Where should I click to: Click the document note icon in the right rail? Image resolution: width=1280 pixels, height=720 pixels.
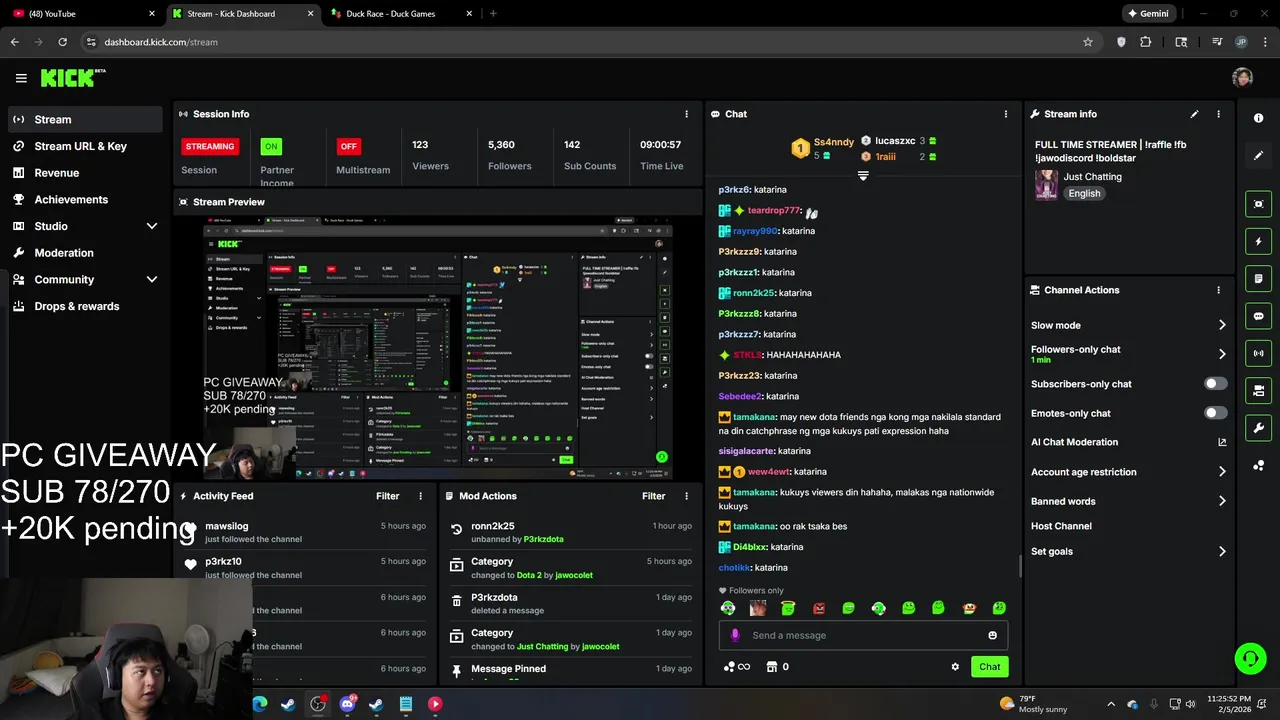1258,278
